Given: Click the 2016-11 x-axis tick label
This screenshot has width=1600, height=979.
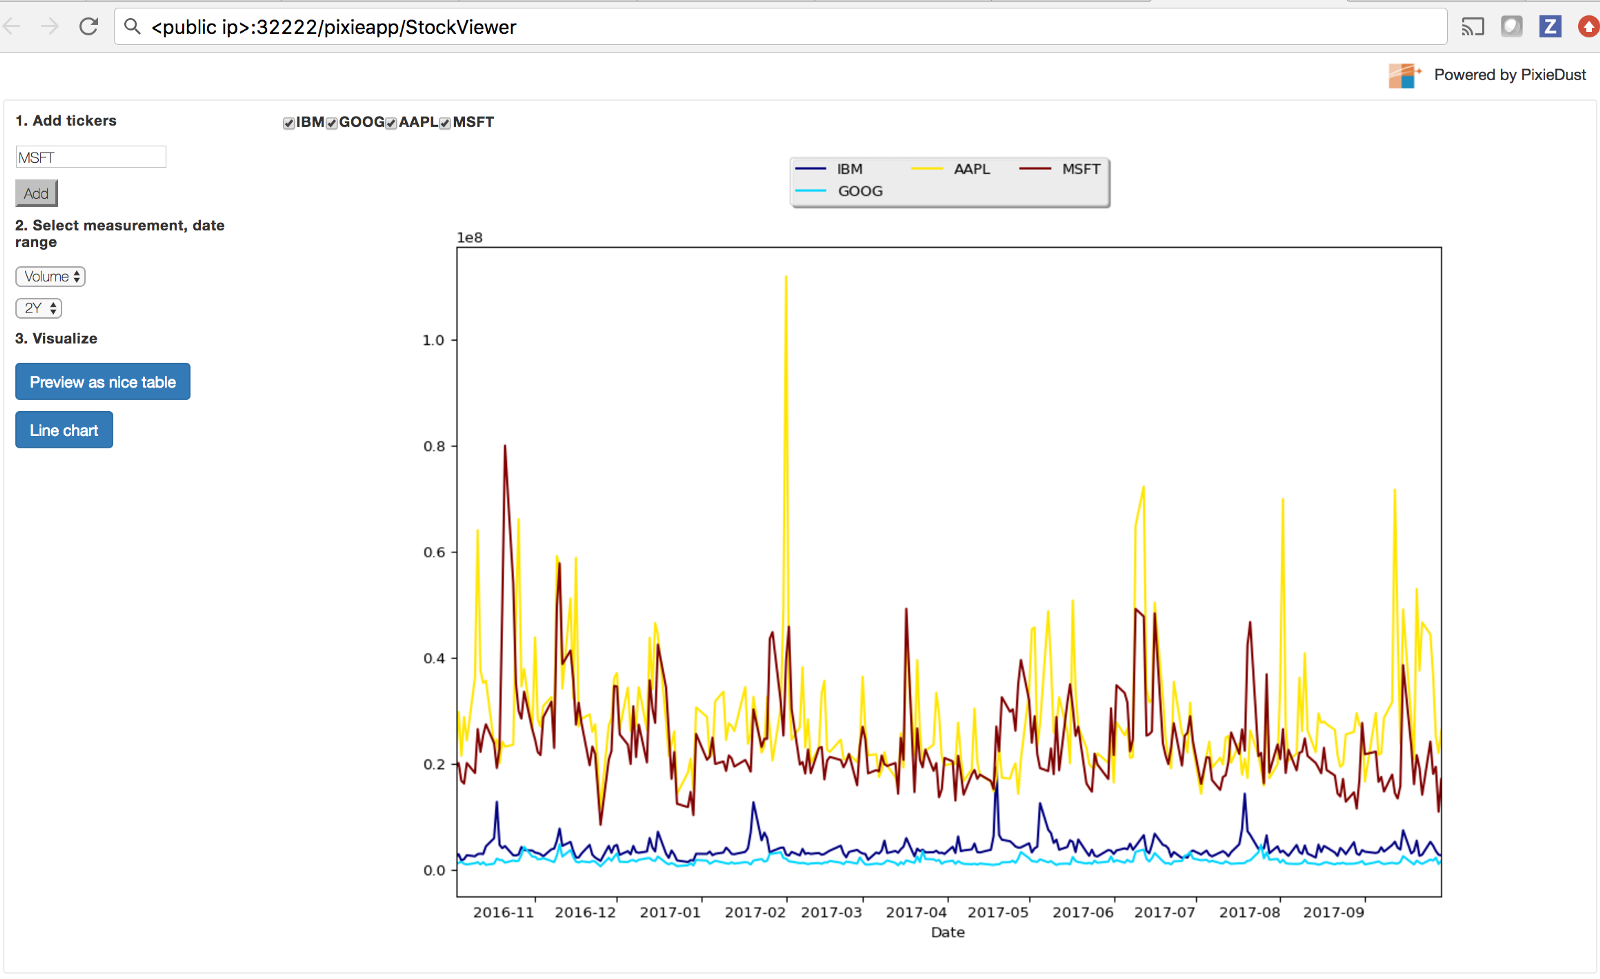Looking at the screenshot, I should tap(504, 912).
